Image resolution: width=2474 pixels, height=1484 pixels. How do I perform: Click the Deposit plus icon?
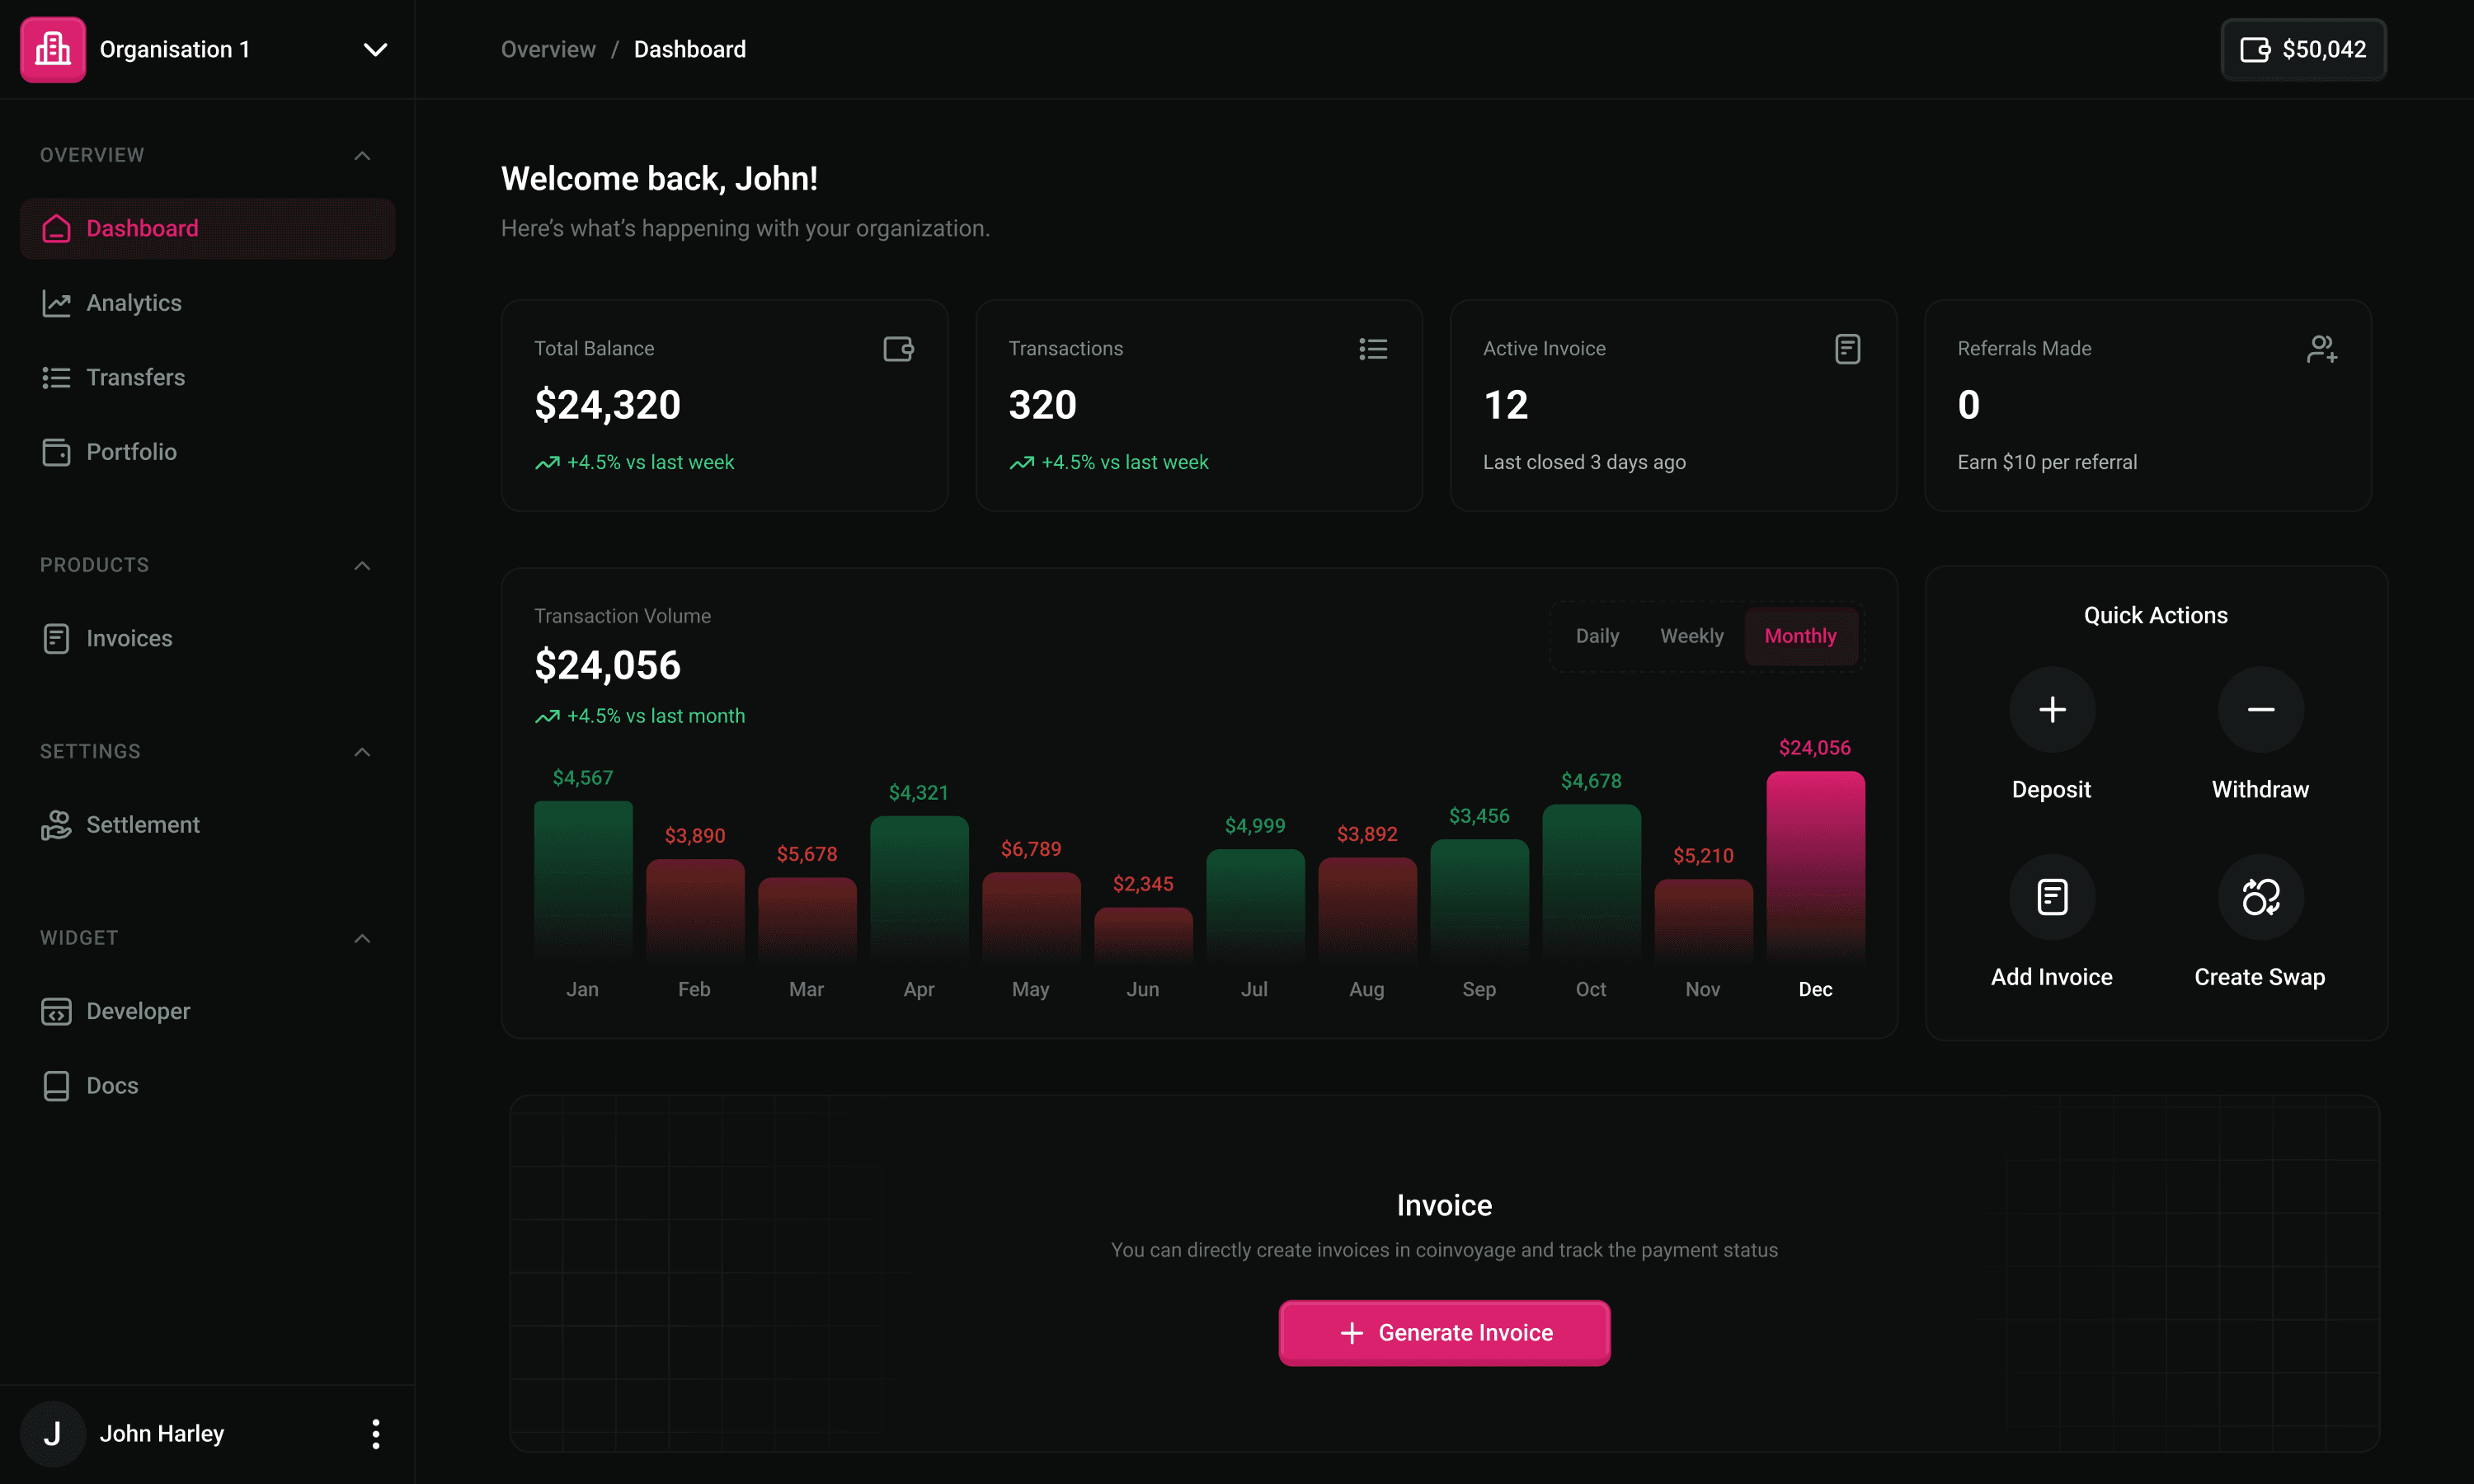2052,709
